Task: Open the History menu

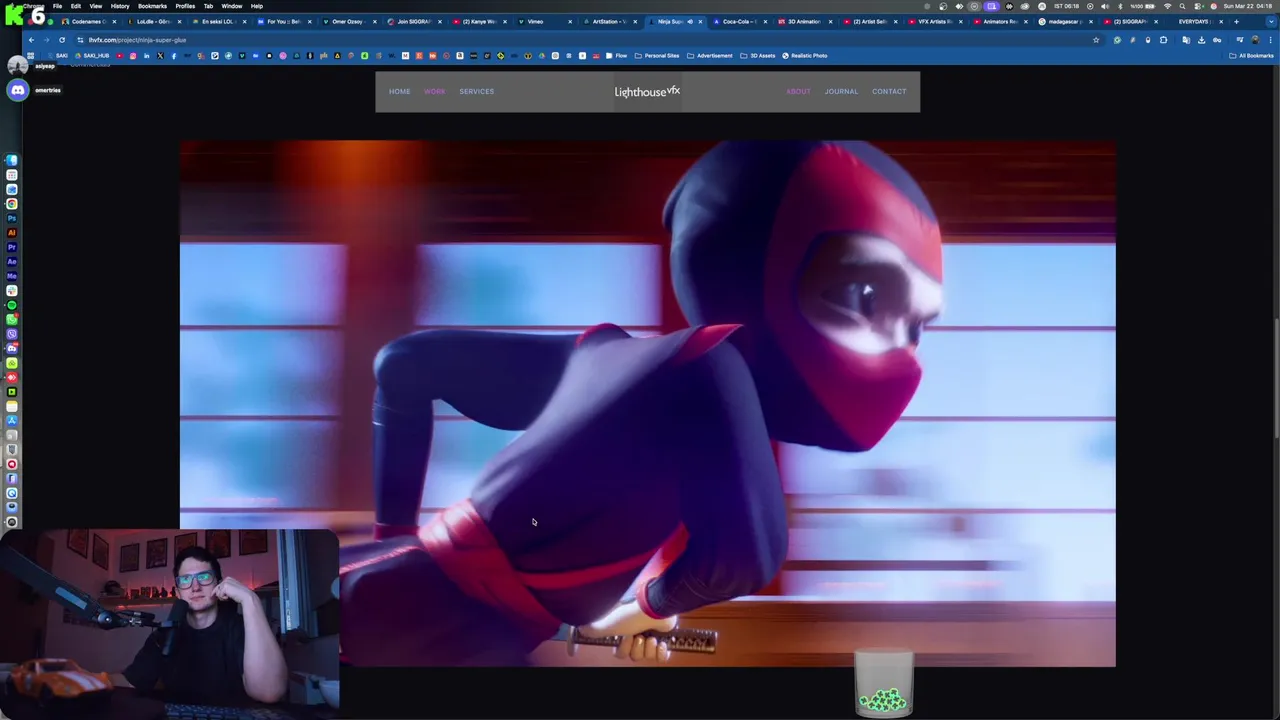Action: coord(120,6)
